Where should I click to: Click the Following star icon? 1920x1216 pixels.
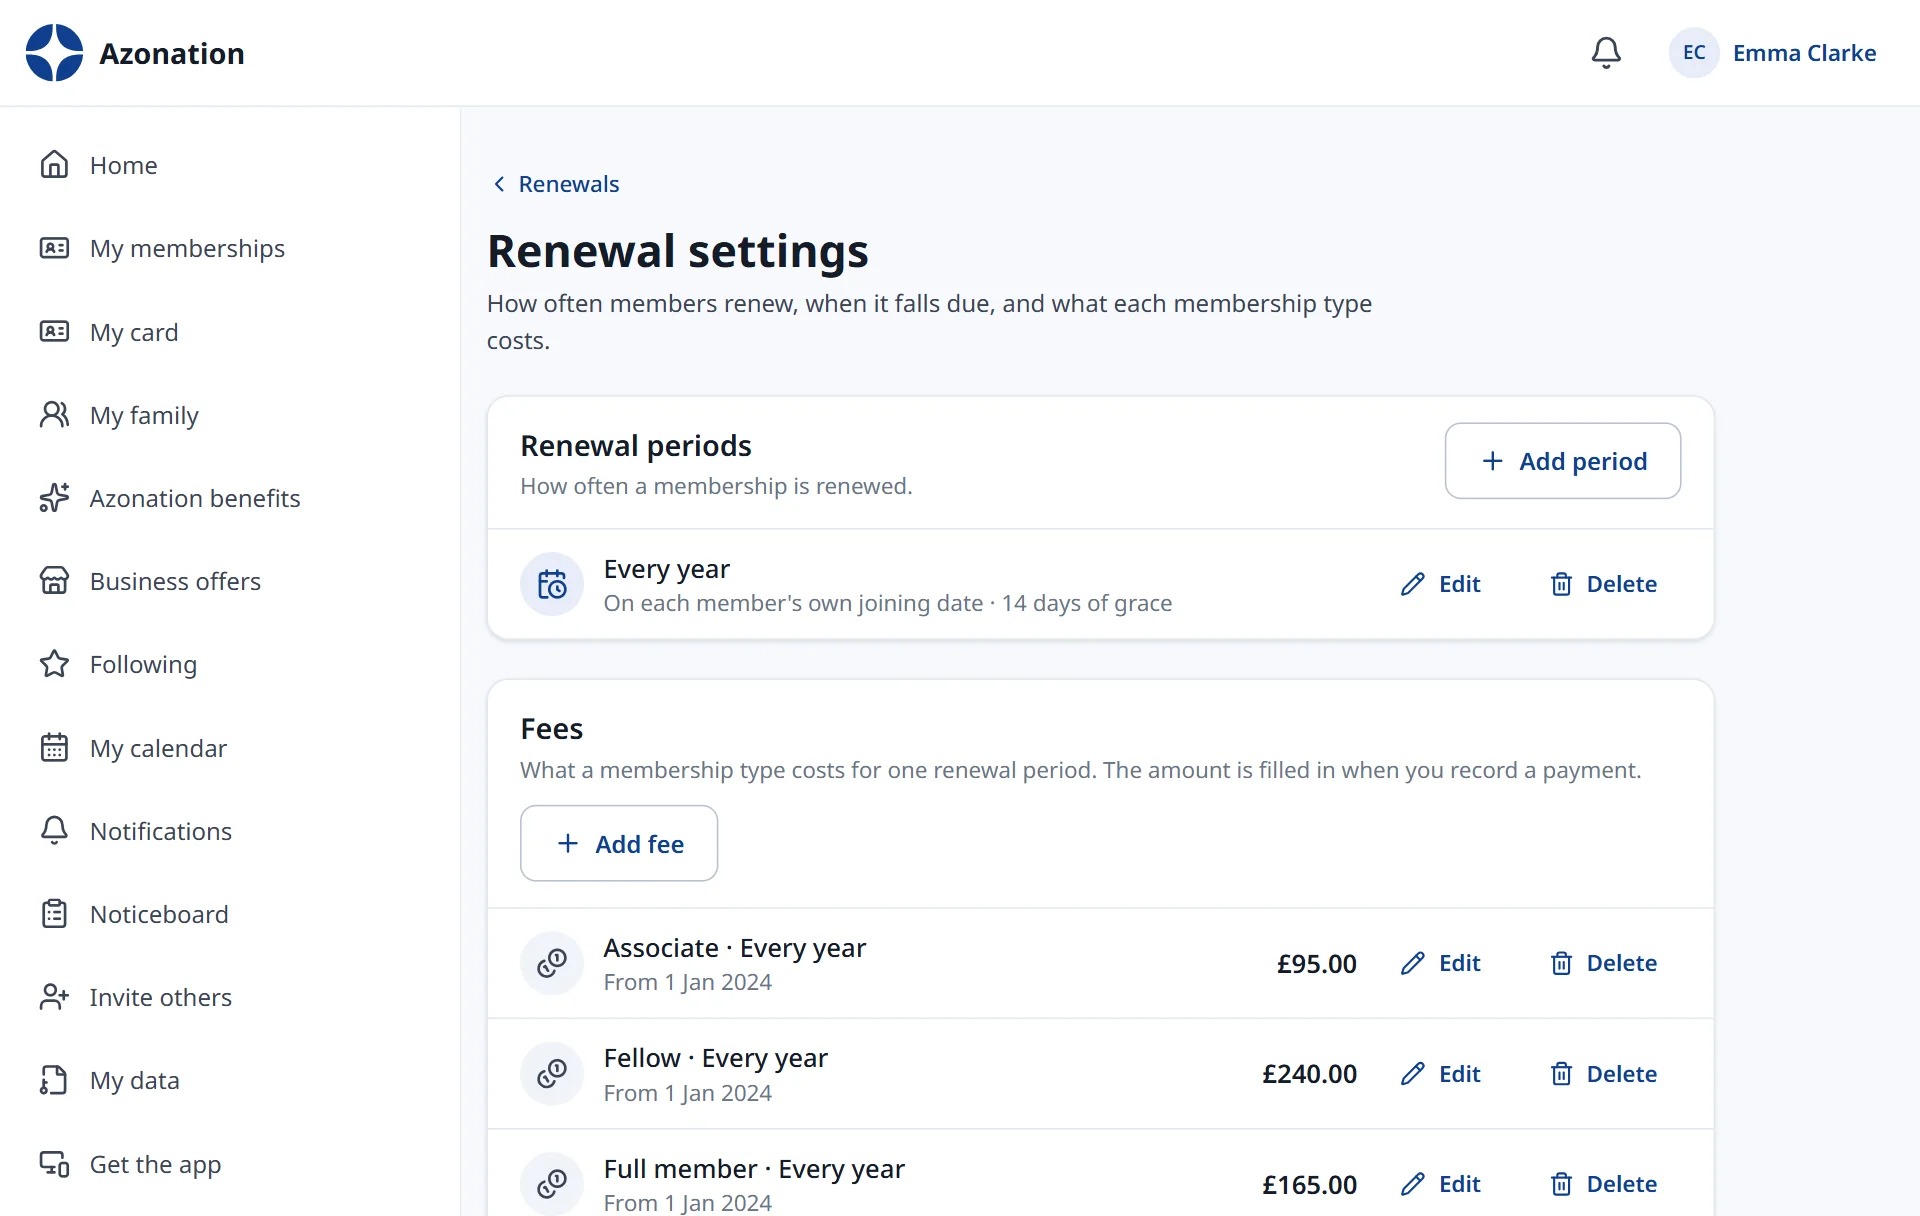(x=54, y=664)
